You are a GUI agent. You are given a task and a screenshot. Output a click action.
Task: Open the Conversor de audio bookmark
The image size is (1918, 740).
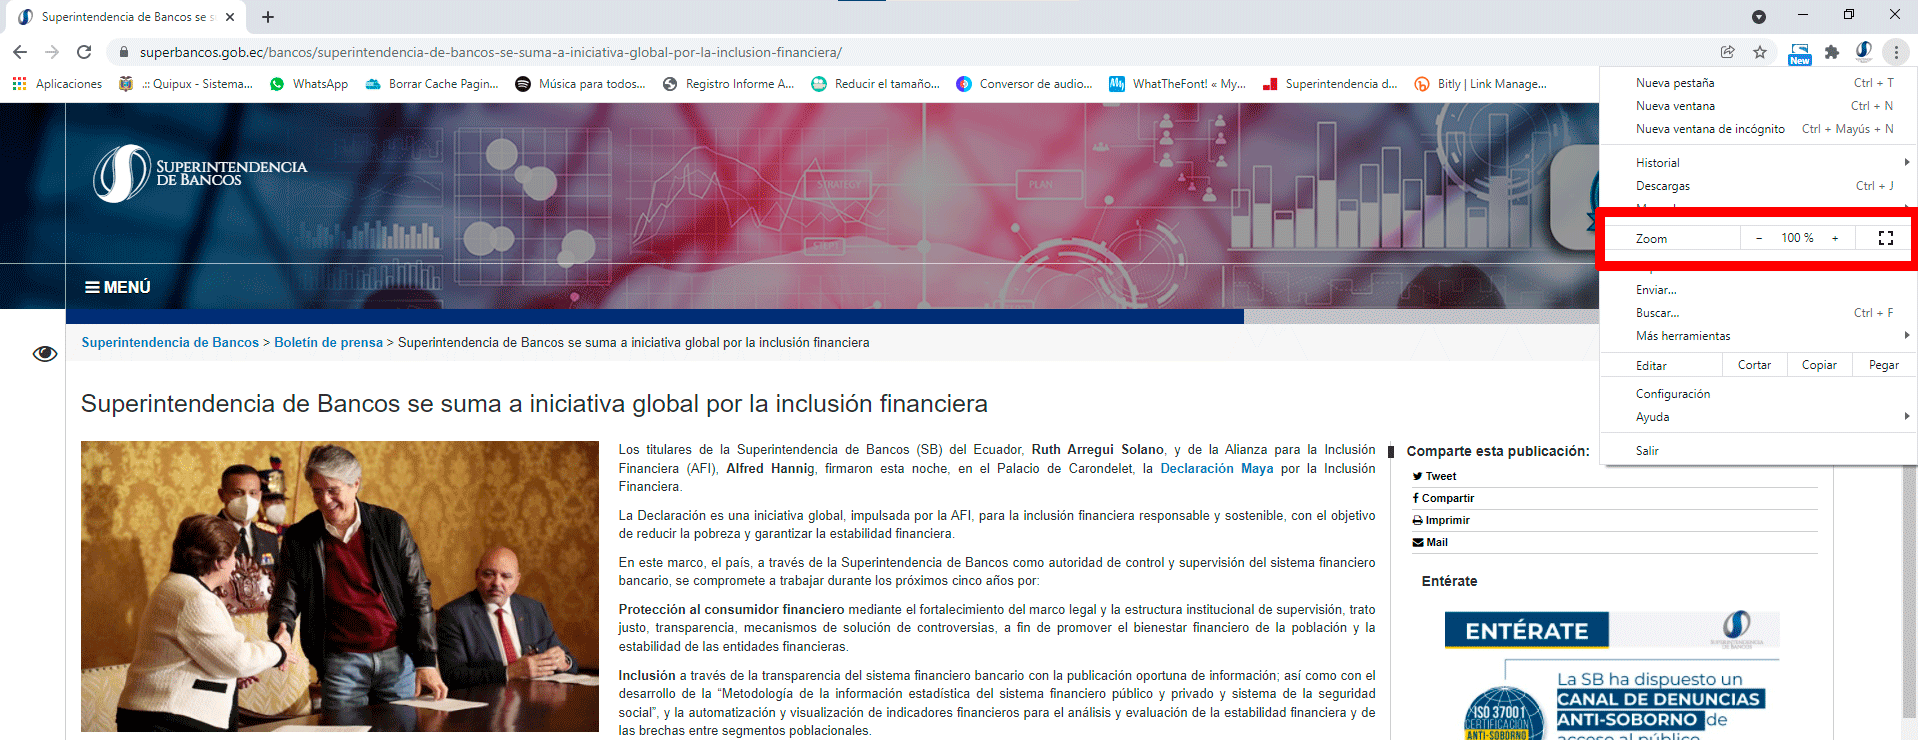[1024, 84]
